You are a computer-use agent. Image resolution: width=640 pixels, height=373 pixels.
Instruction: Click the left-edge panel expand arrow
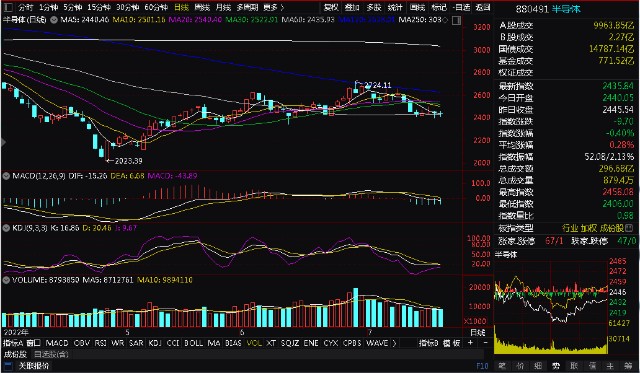(3, 142)
